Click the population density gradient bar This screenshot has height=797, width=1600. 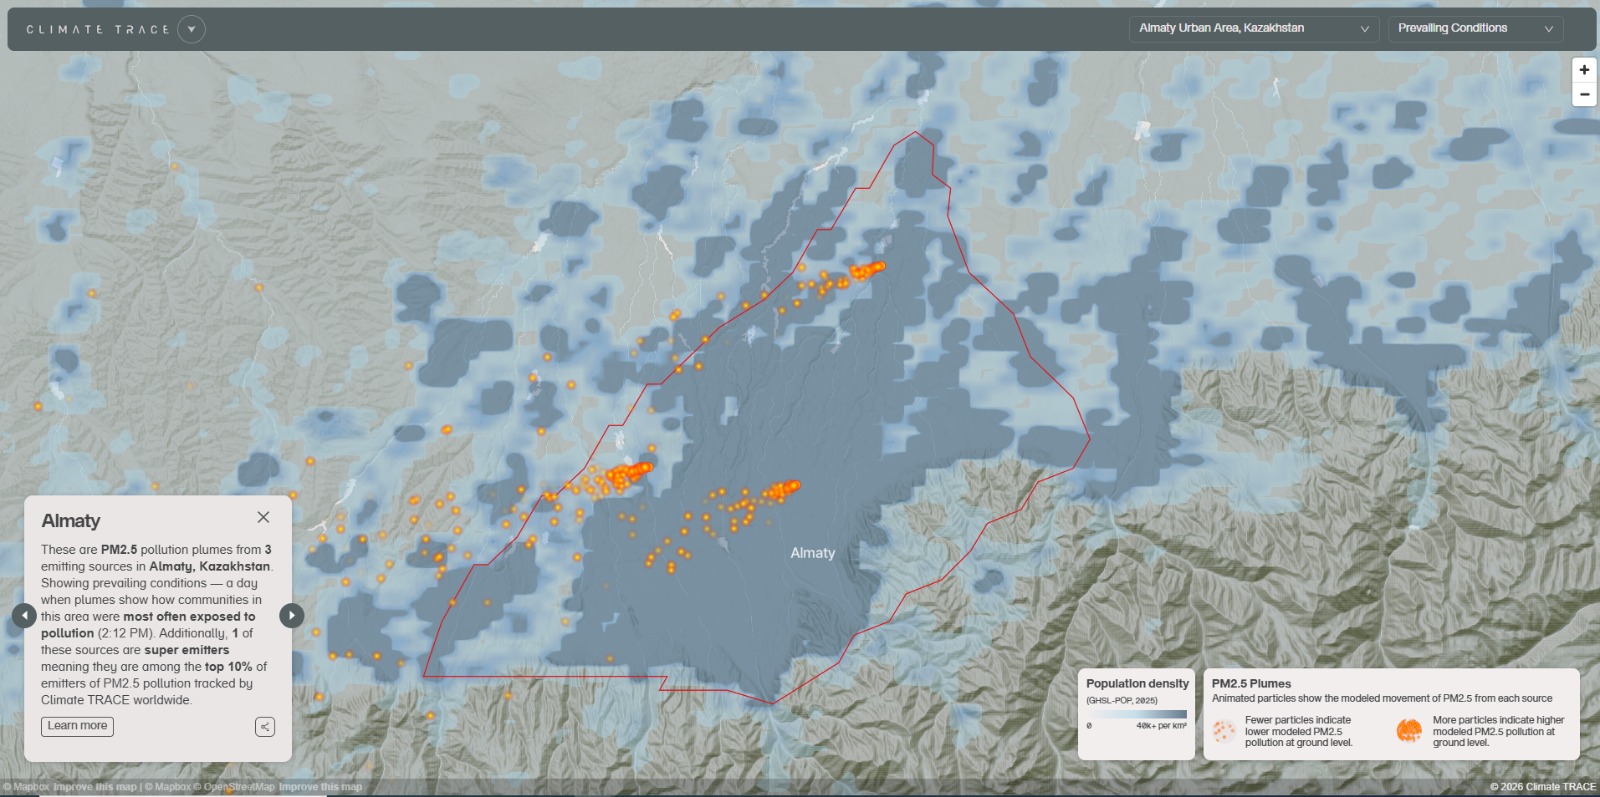pos(1137,715)
